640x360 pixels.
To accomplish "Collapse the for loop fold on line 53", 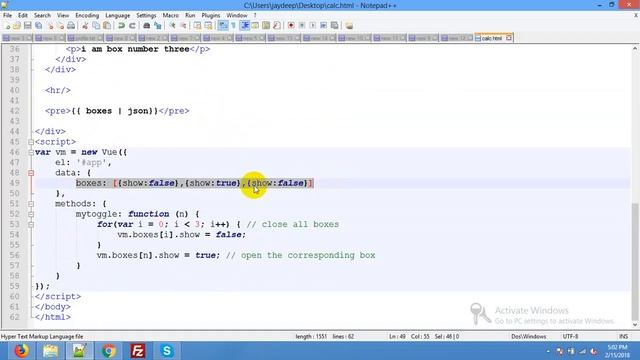I will point(31,224).
